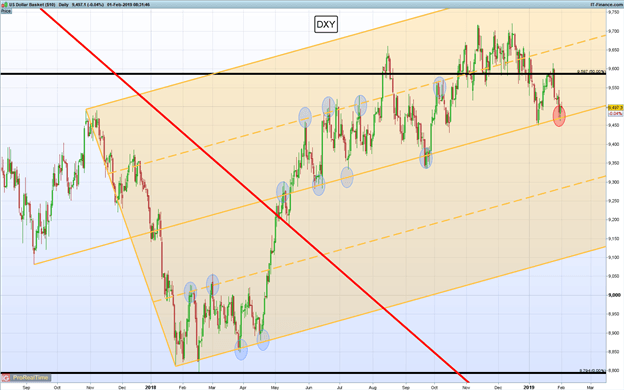Click the Daily timeframe in title bar
624x390 pixels.
pyautogui.click(x=63, y=5)
